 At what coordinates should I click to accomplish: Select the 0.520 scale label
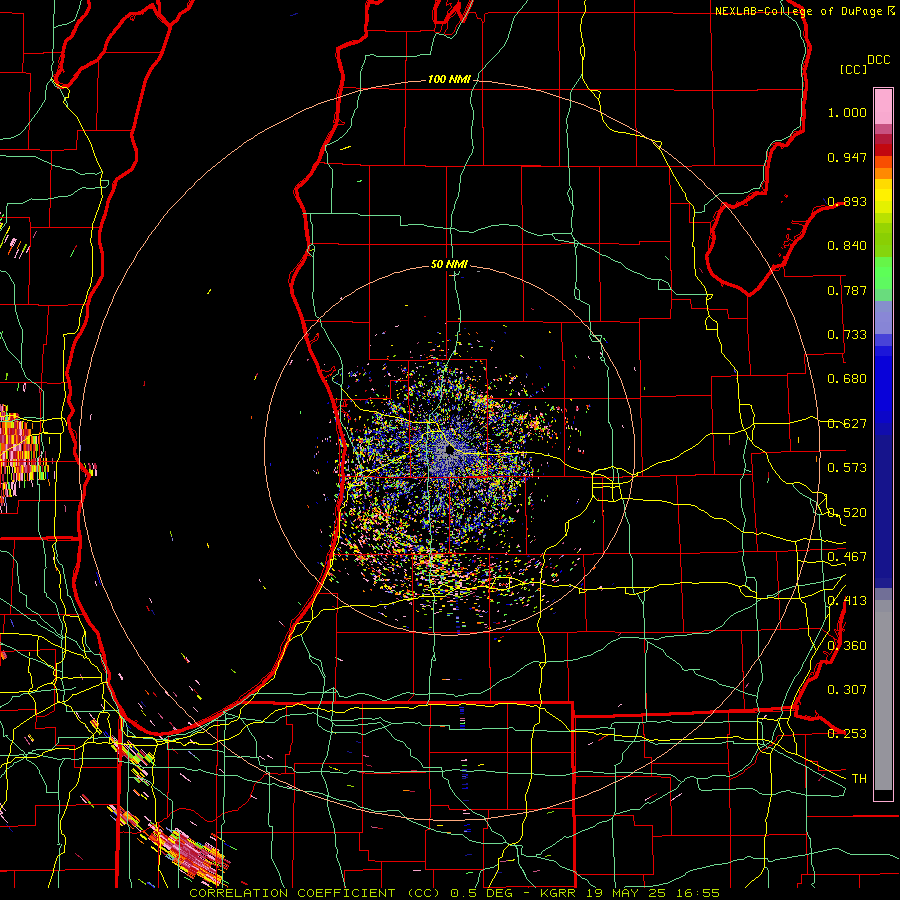847,513
